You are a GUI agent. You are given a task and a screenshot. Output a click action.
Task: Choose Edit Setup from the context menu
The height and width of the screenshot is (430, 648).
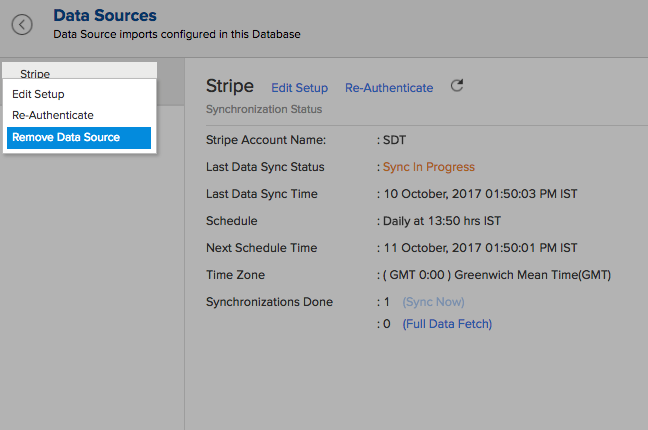coord(38,94)
